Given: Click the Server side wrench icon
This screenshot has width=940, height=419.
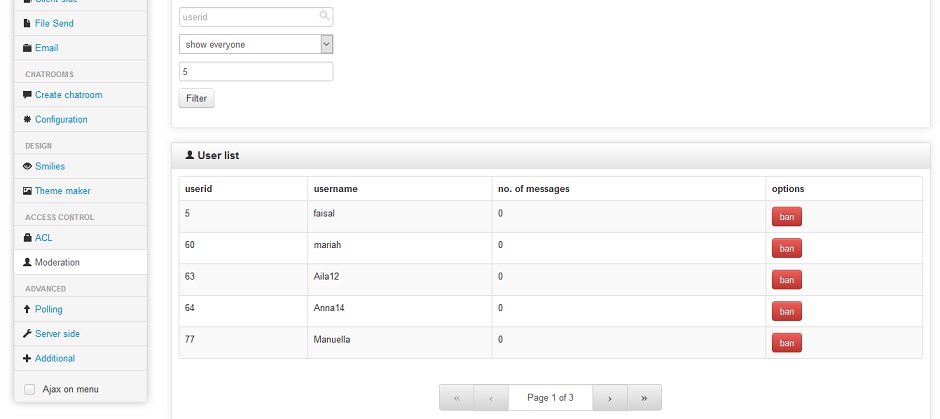Looking at the screenshot, I should 27,333.
